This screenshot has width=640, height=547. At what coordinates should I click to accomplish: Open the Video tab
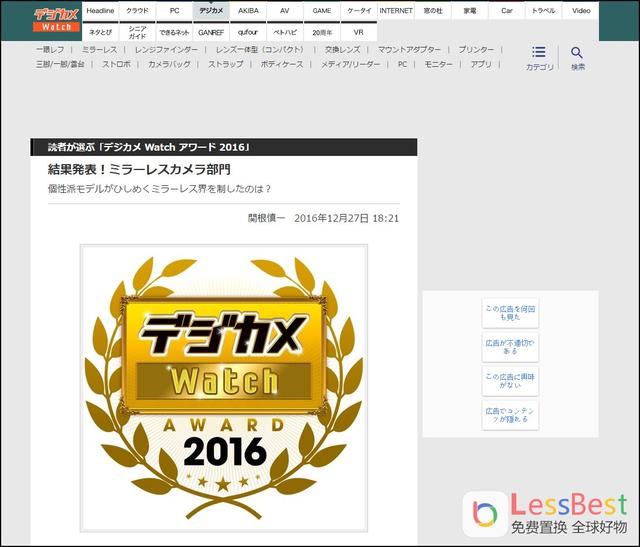point(581,11)
